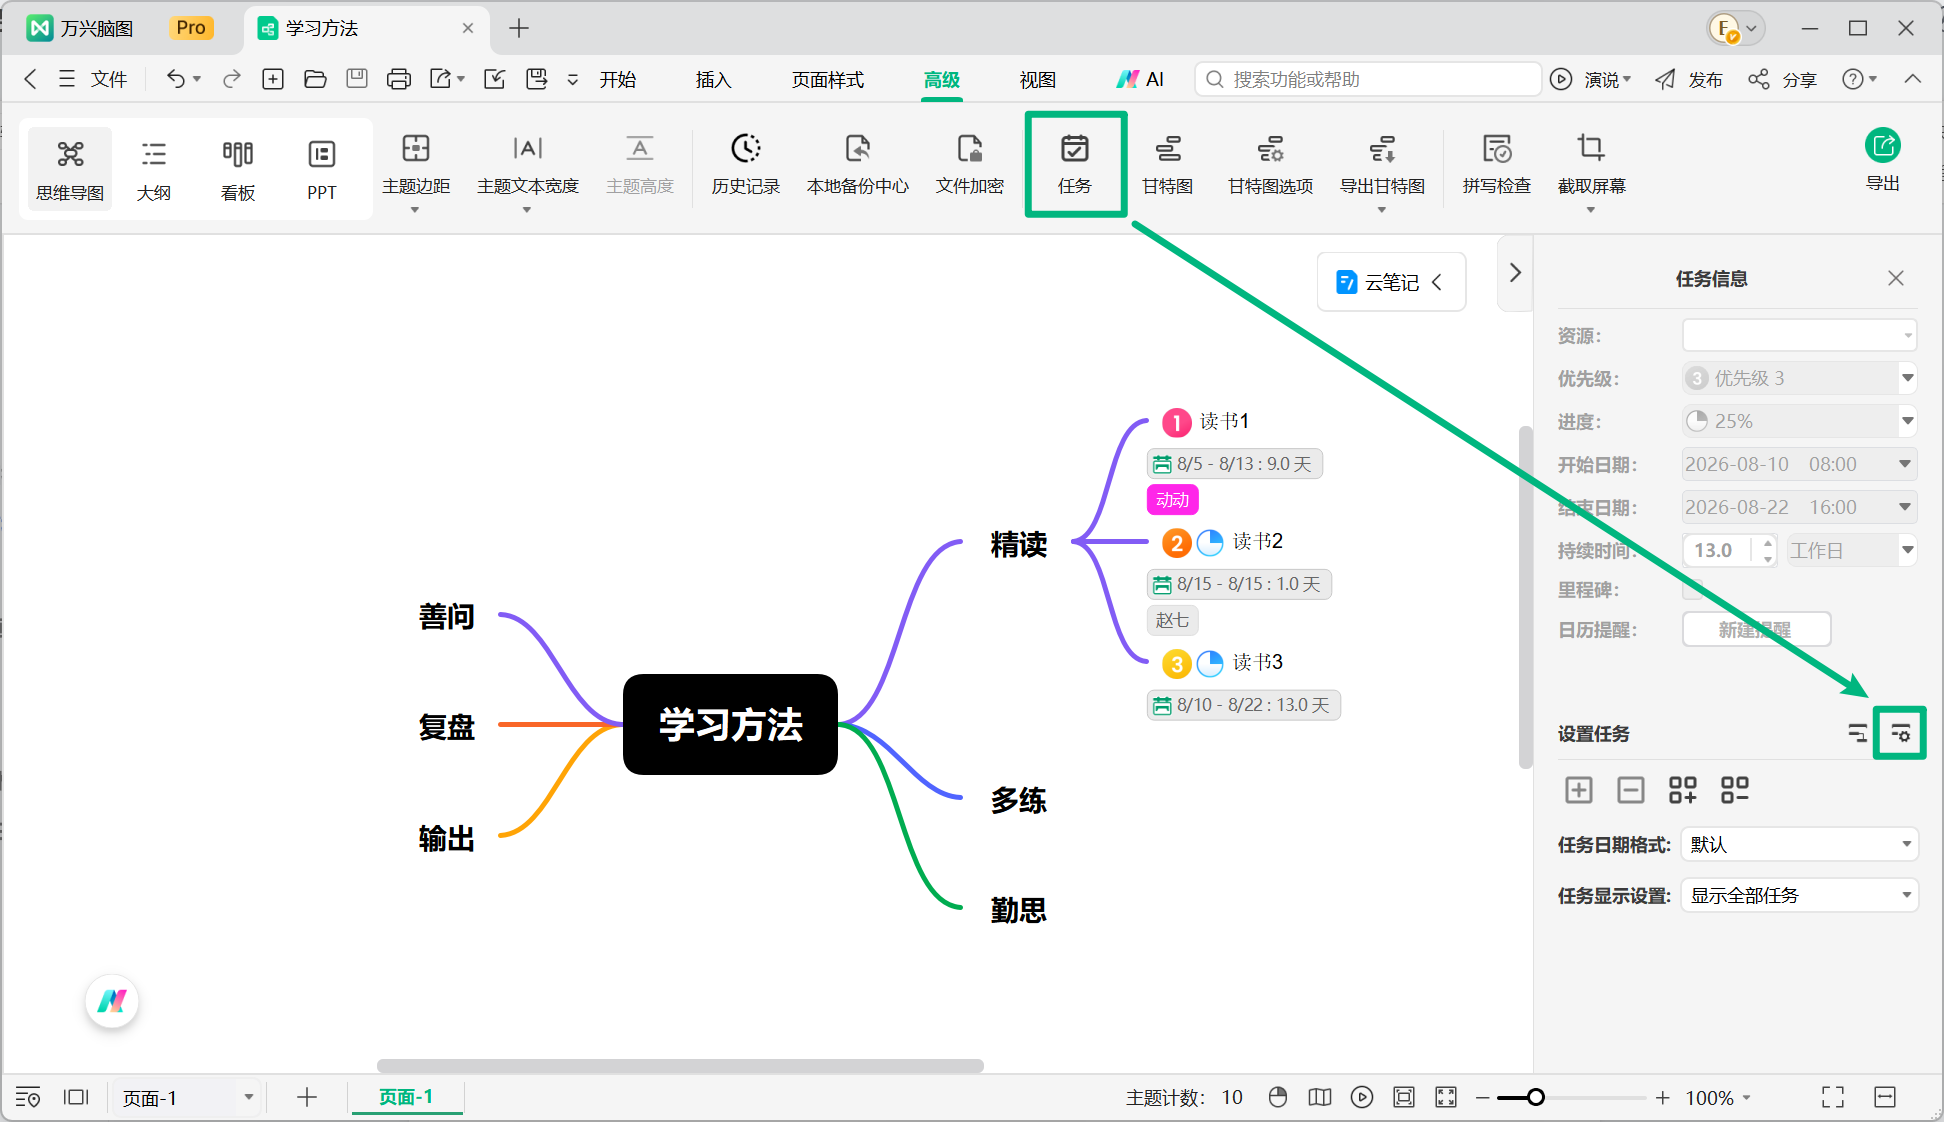Viewport: 1944px width, 1122px height.
Task: Open the 结束日期 end date picker
Action: (x=1799, y=507)
